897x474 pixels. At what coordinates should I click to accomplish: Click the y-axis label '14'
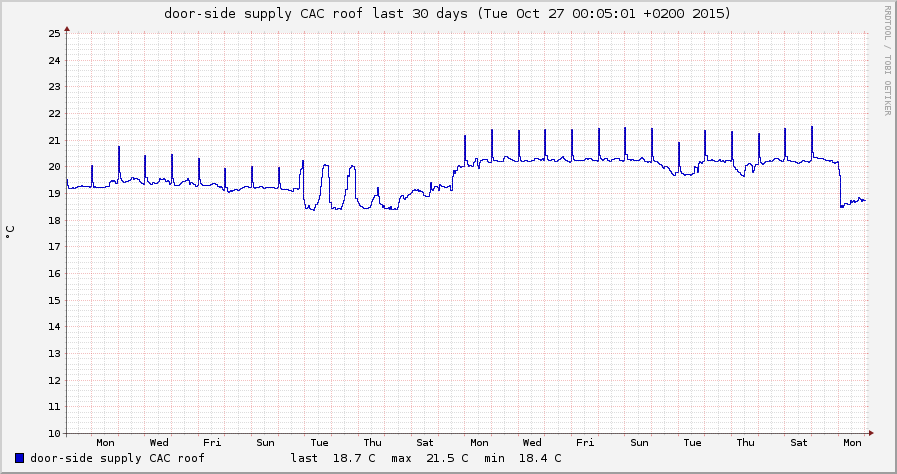click(x=54, y=327)
